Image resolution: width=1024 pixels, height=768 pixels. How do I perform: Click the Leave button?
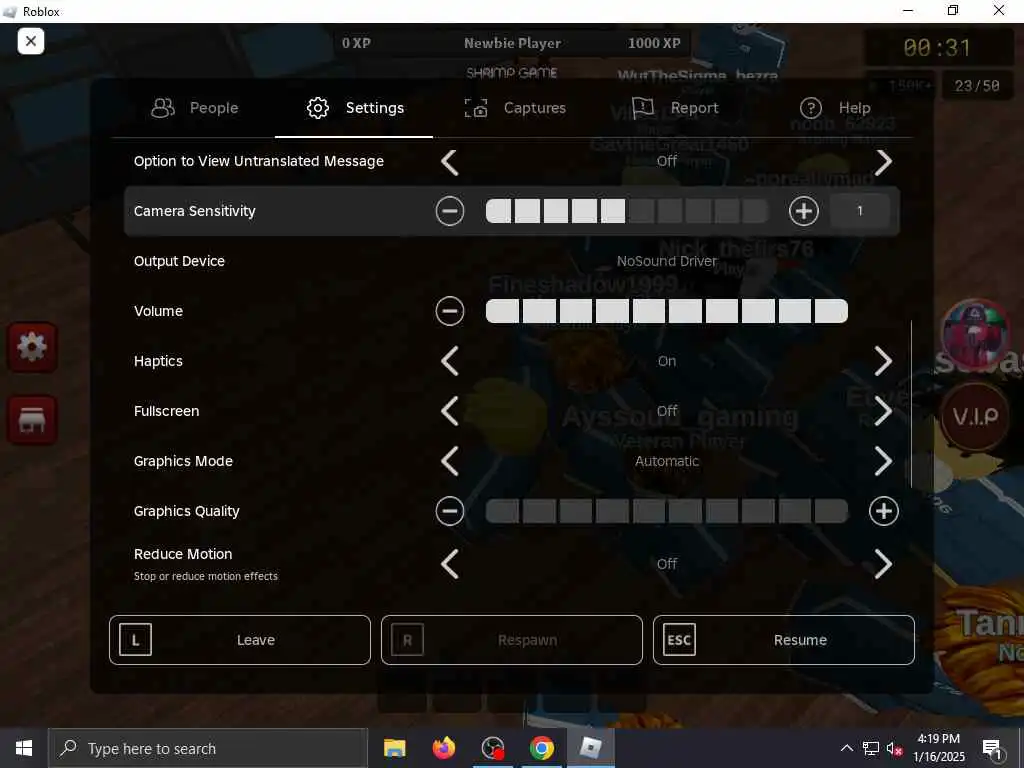tap(240, 640)
